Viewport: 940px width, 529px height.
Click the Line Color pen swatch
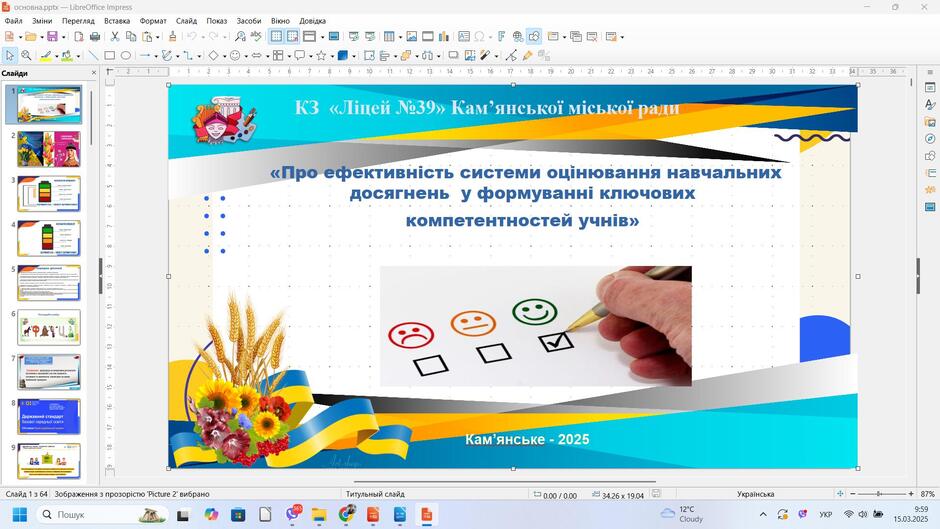[x=46, y=55]
